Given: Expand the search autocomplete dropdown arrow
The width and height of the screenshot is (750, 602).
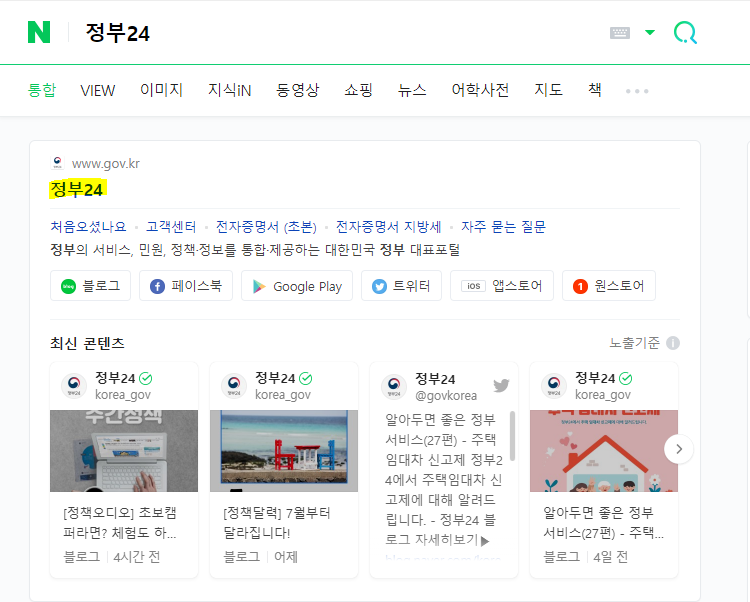Looking at the screenshot, I should (x=650, y=33).
